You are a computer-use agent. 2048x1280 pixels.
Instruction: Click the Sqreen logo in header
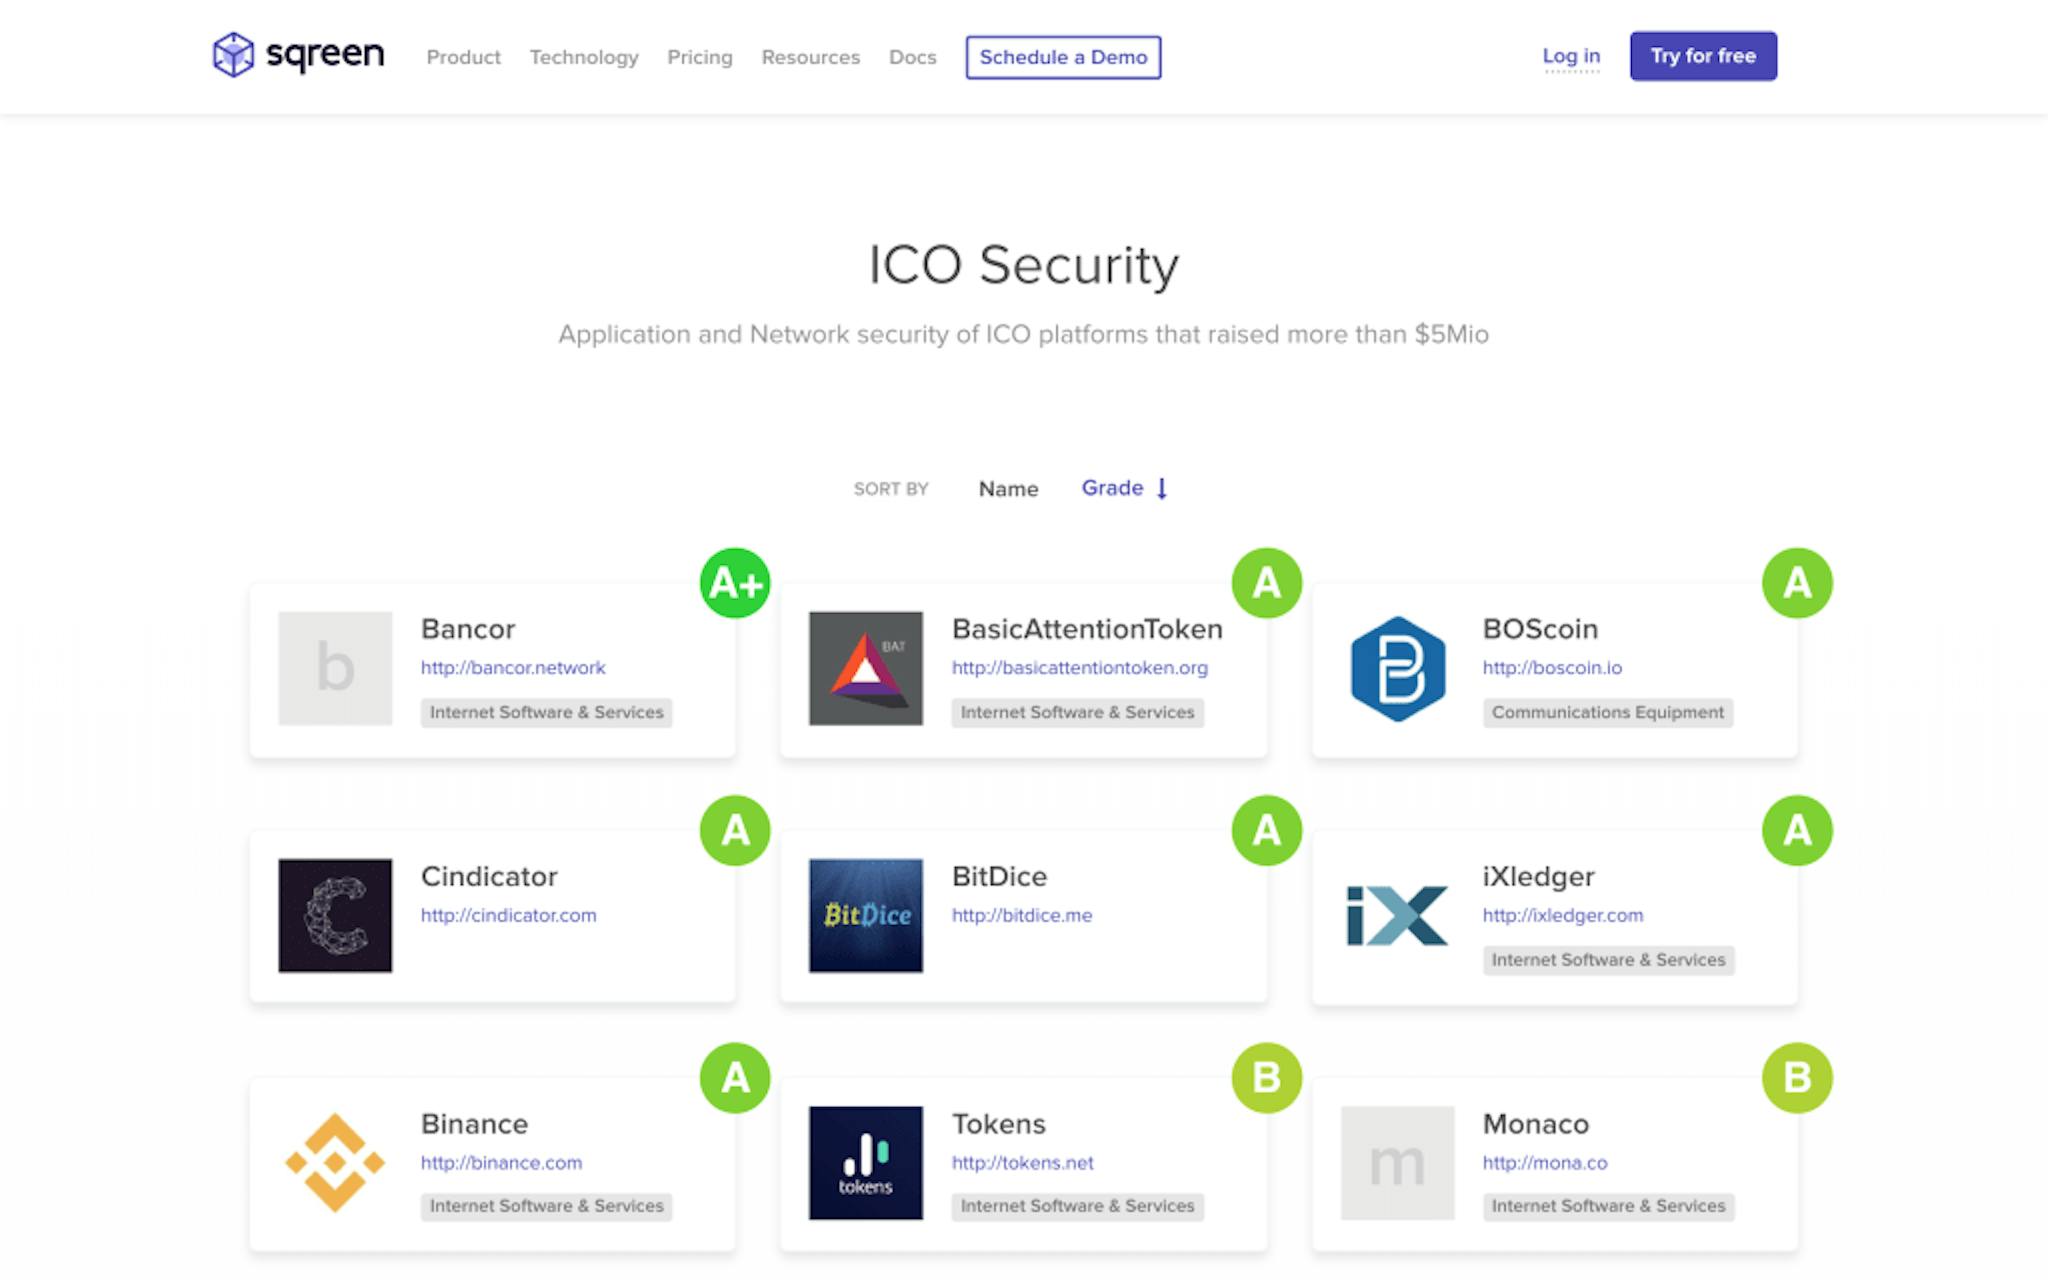[x=298, y=54]
